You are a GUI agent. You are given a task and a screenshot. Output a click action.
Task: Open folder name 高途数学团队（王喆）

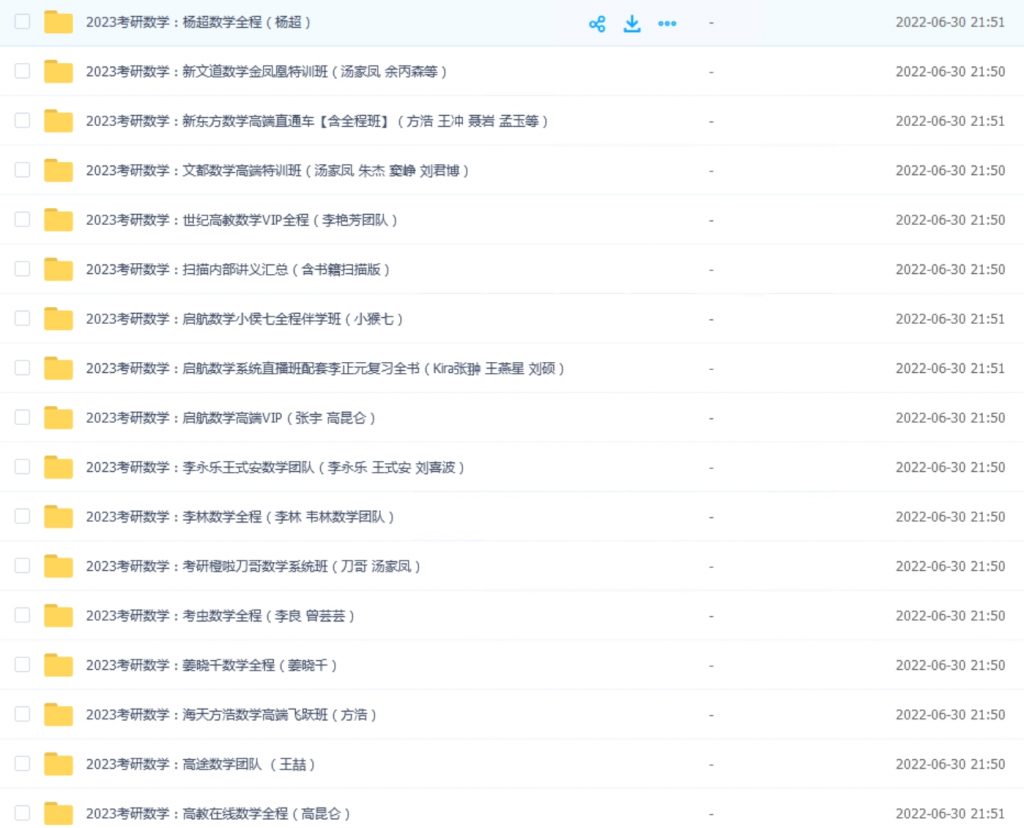(x=200, y=765)
